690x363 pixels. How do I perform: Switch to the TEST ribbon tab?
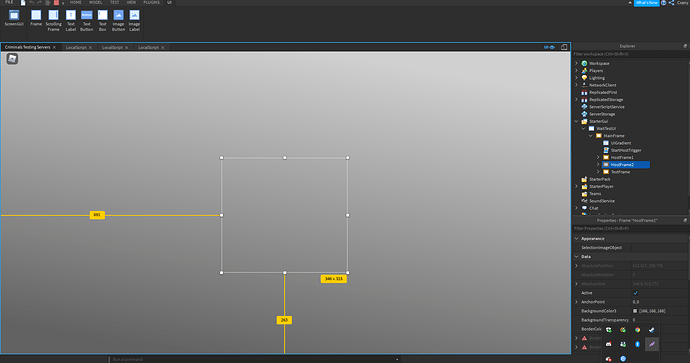pos(114,3)
